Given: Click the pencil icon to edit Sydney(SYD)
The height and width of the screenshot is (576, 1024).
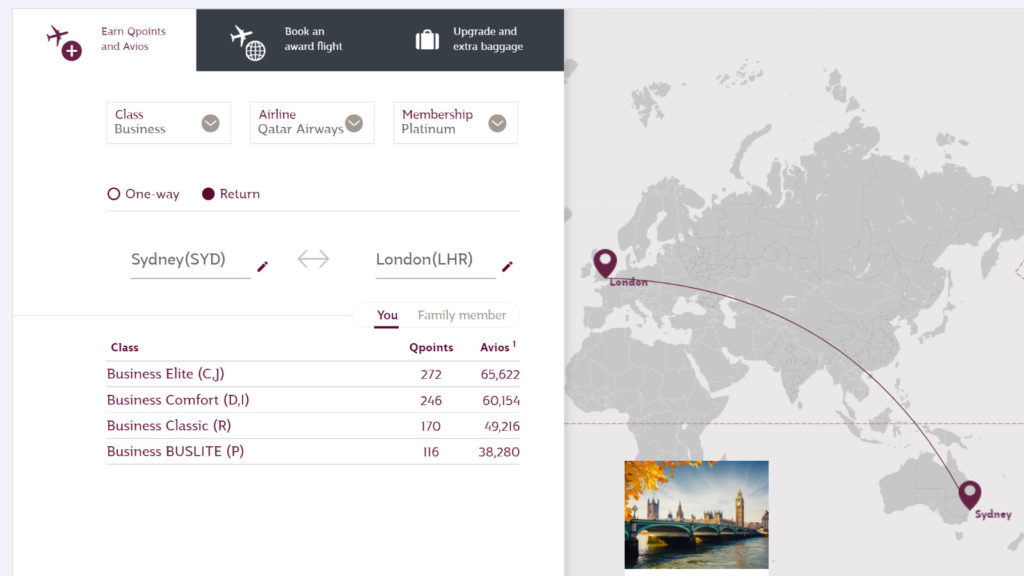Looking at the screenshot, I should point(263,267).
